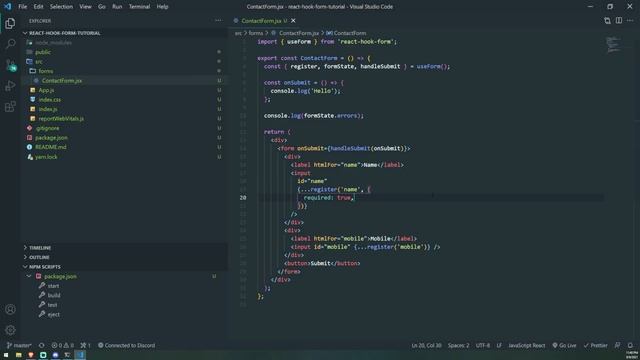Open the Extensions view

pos(10,107)
